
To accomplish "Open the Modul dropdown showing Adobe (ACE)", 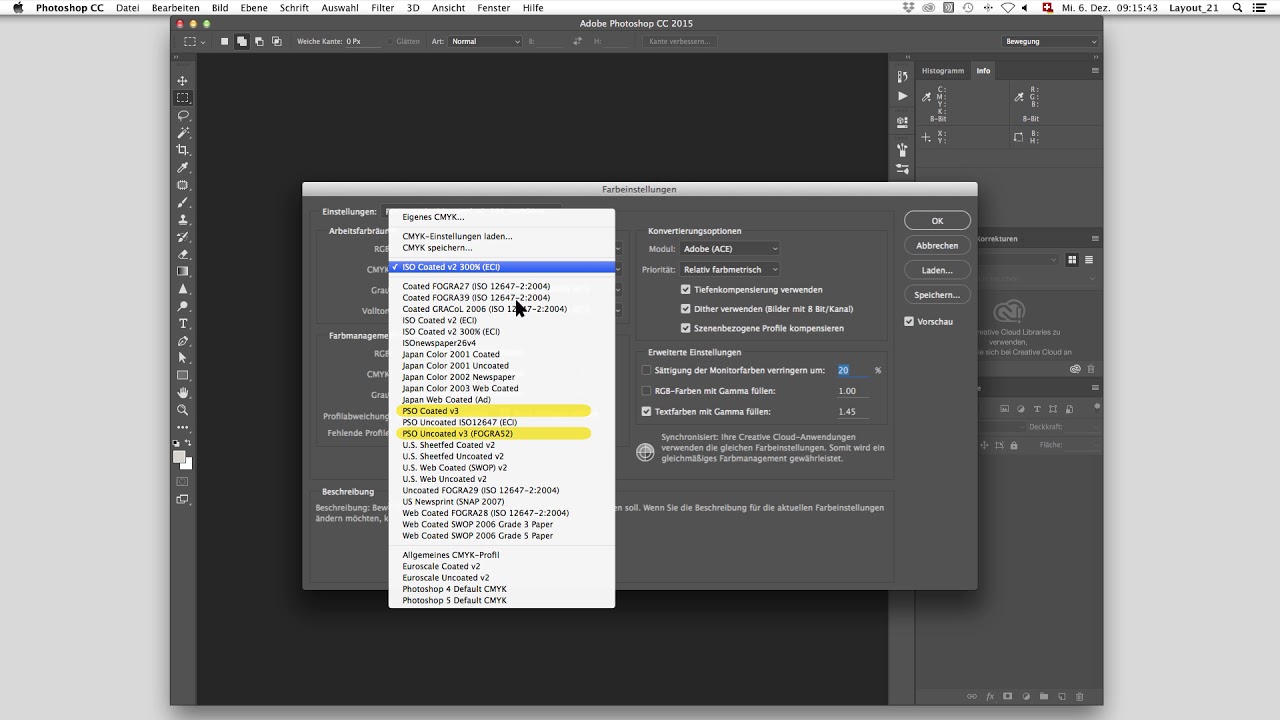I will point(729,249).
